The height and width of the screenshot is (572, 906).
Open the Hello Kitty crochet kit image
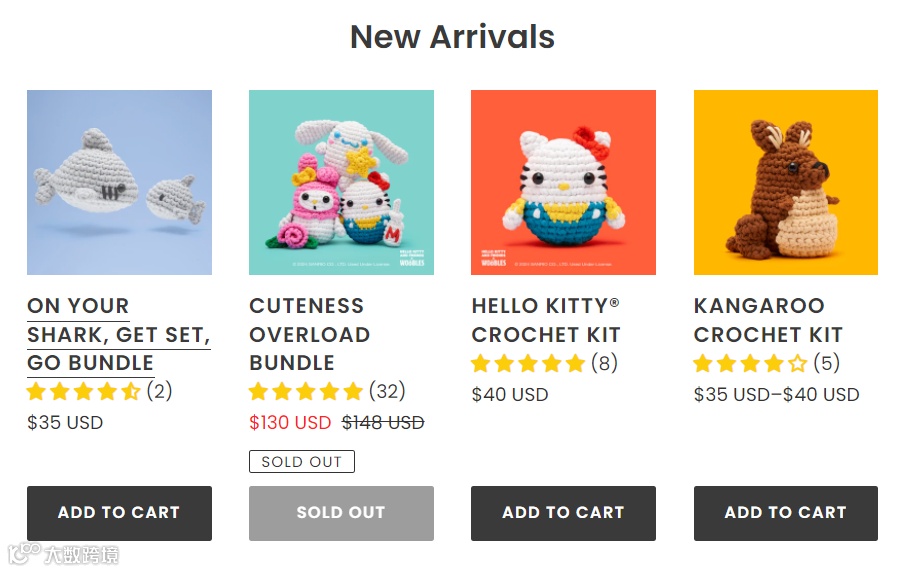(x=563, y=182)
